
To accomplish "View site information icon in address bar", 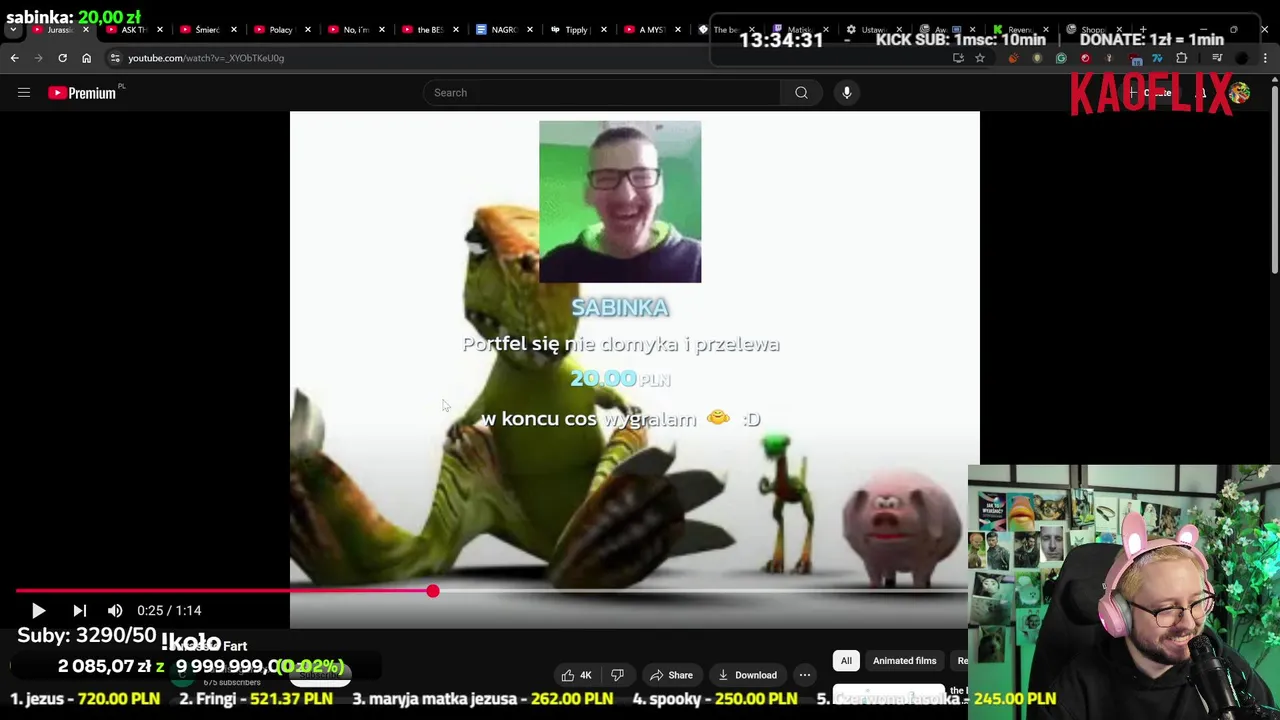I will 115,58.
